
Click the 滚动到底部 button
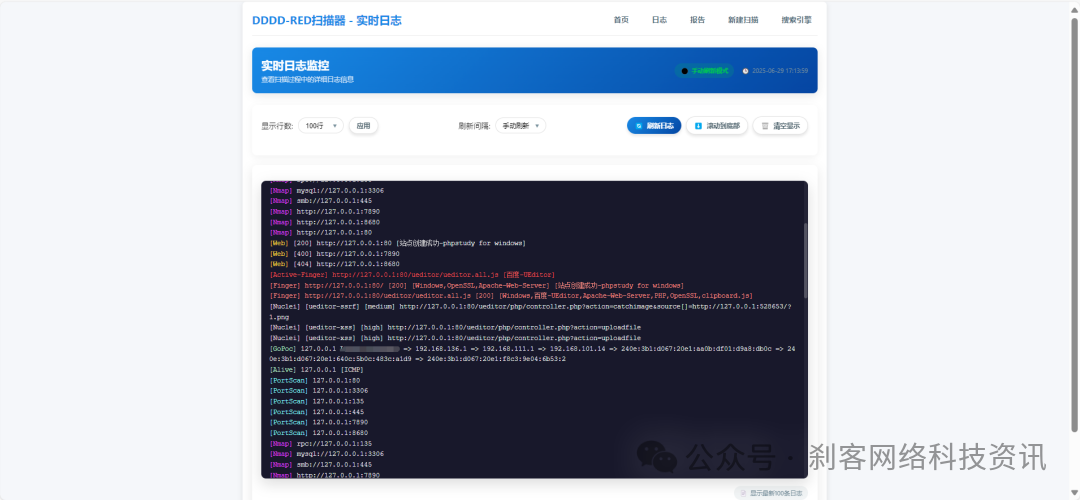[716, 126]
